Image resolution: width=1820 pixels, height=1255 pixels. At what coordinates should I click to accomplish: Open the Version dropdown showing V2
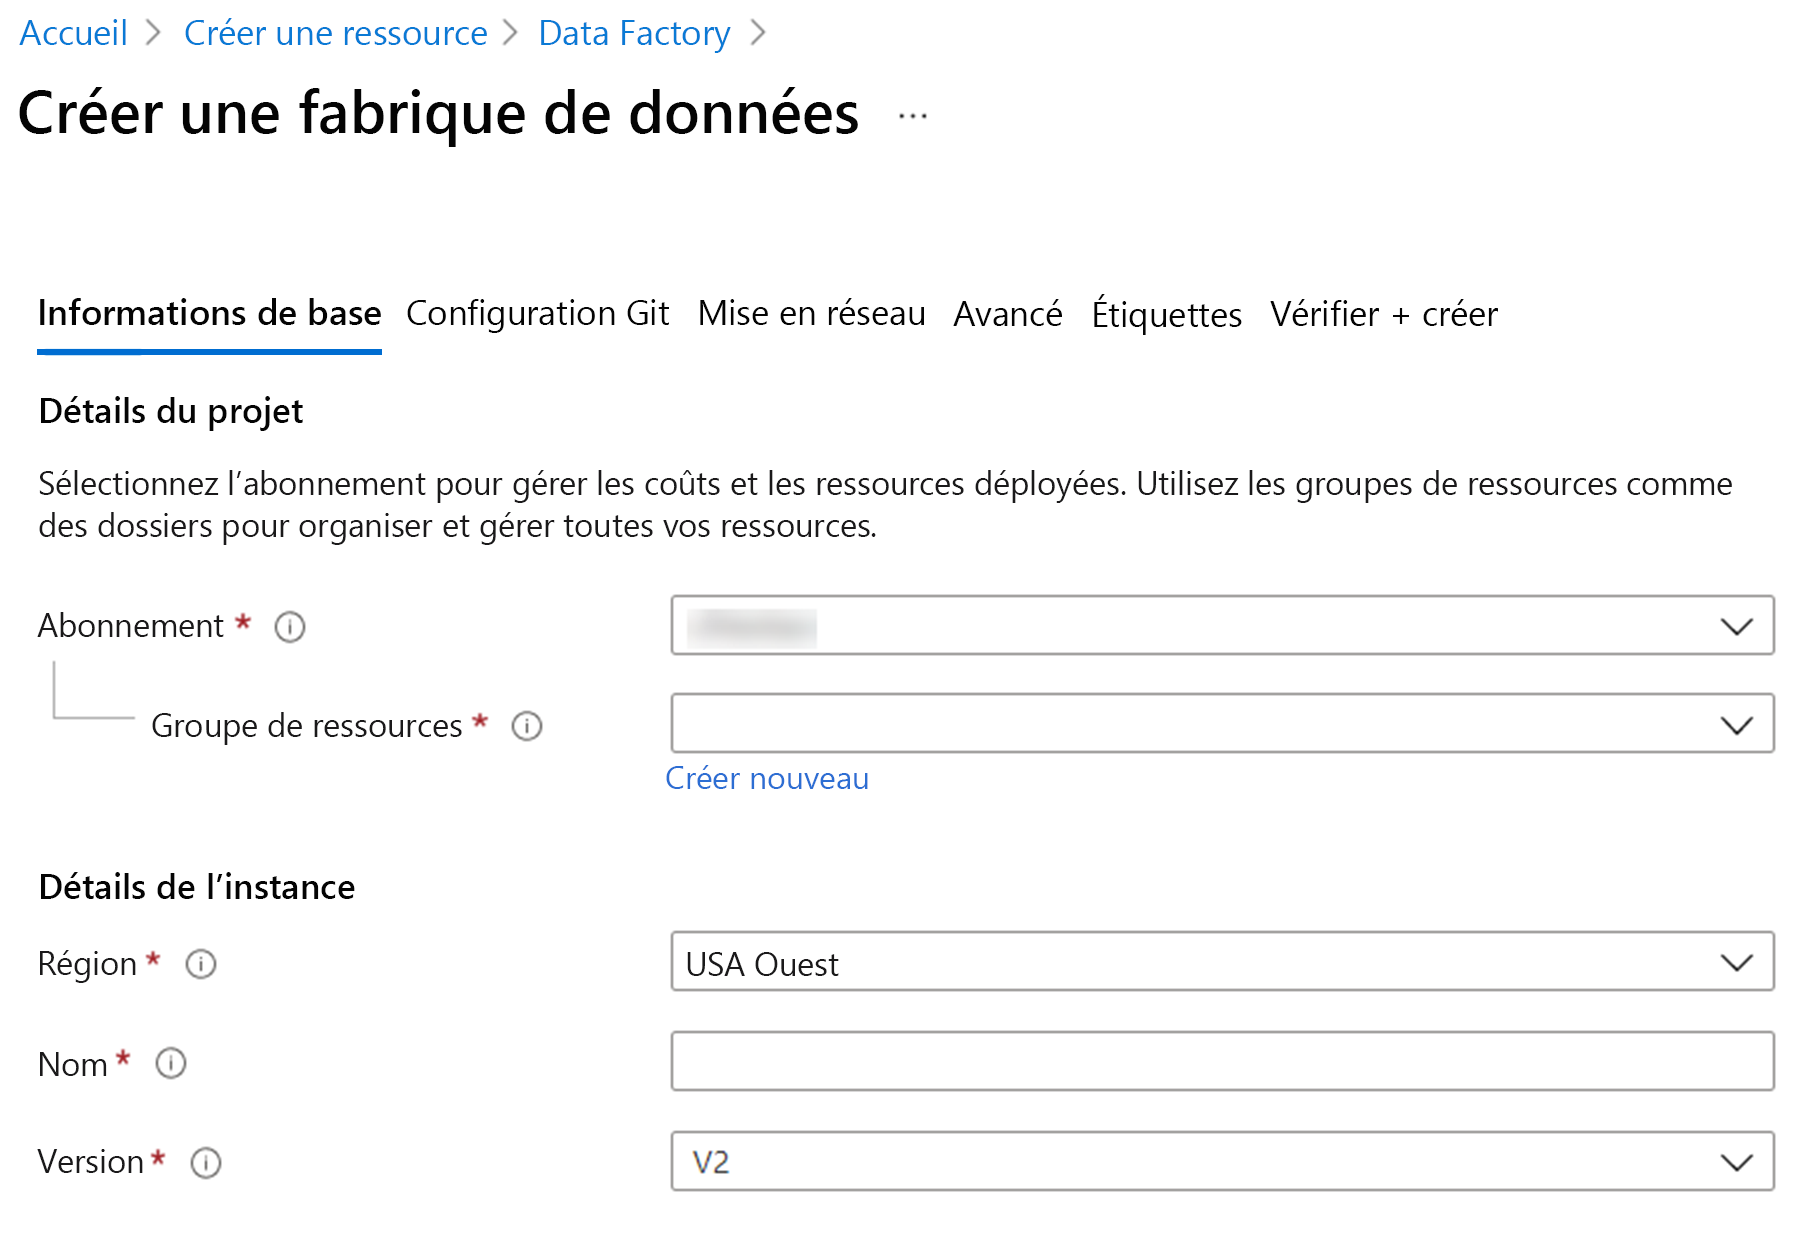[1222, 1161]
